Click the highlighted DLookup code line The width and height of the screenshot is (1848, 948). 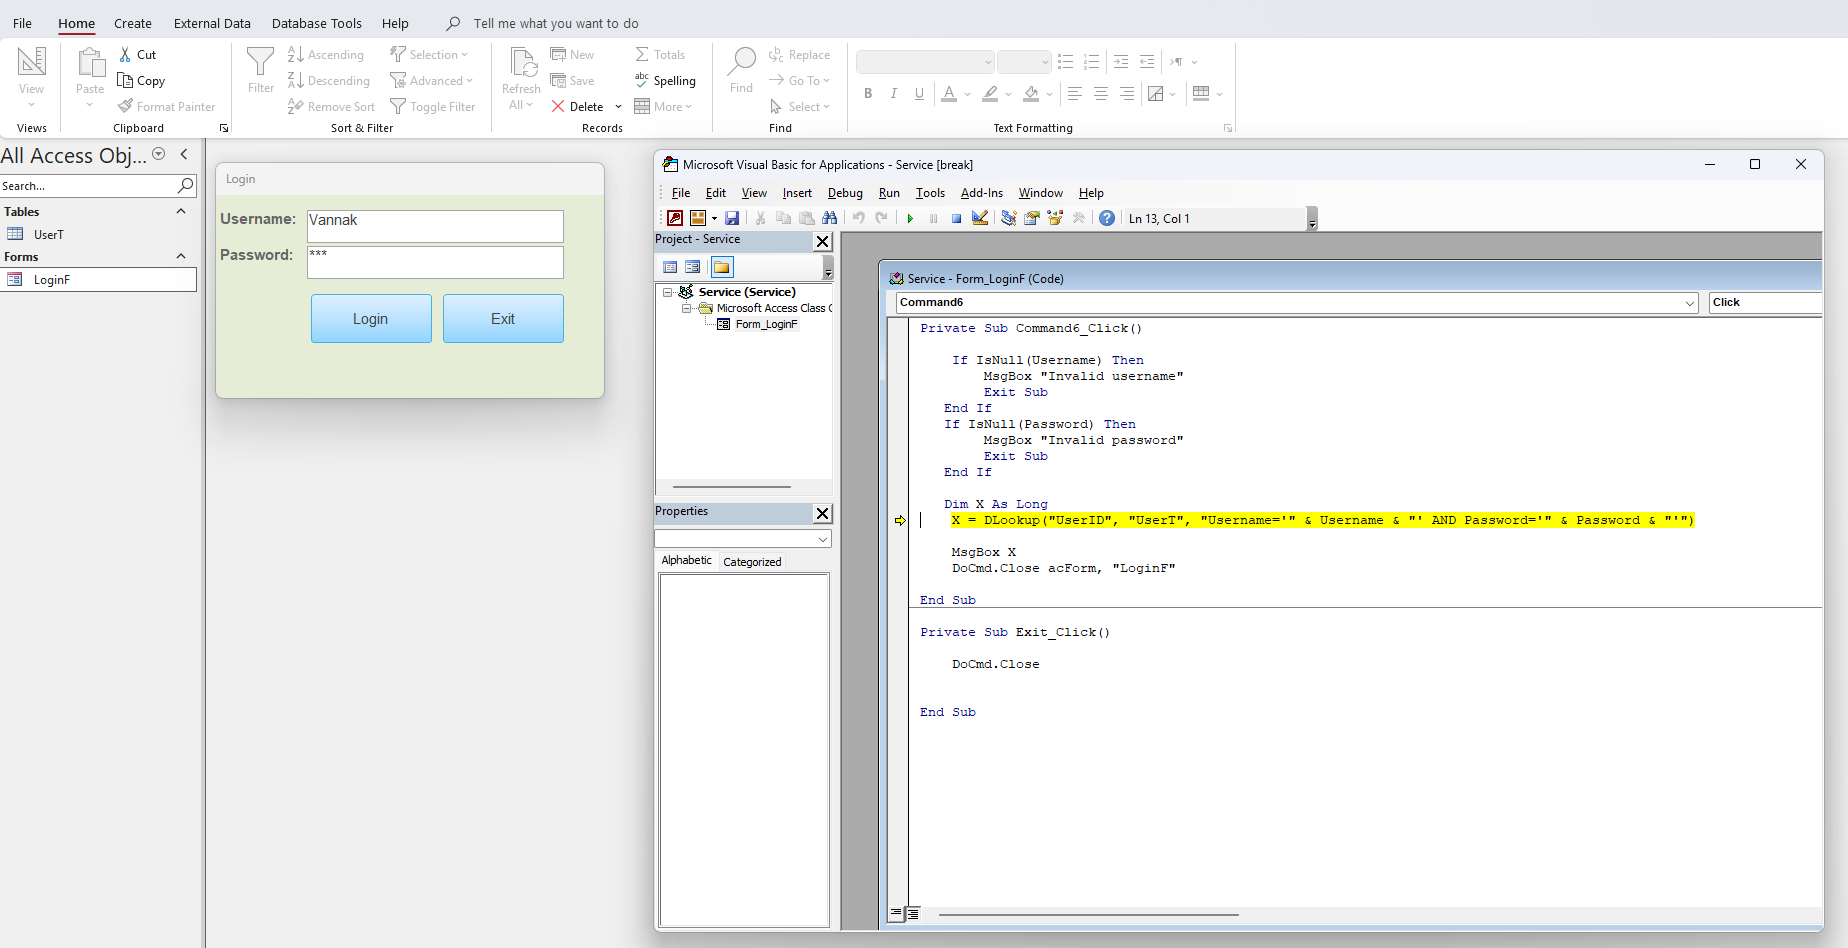(1322, 520)
